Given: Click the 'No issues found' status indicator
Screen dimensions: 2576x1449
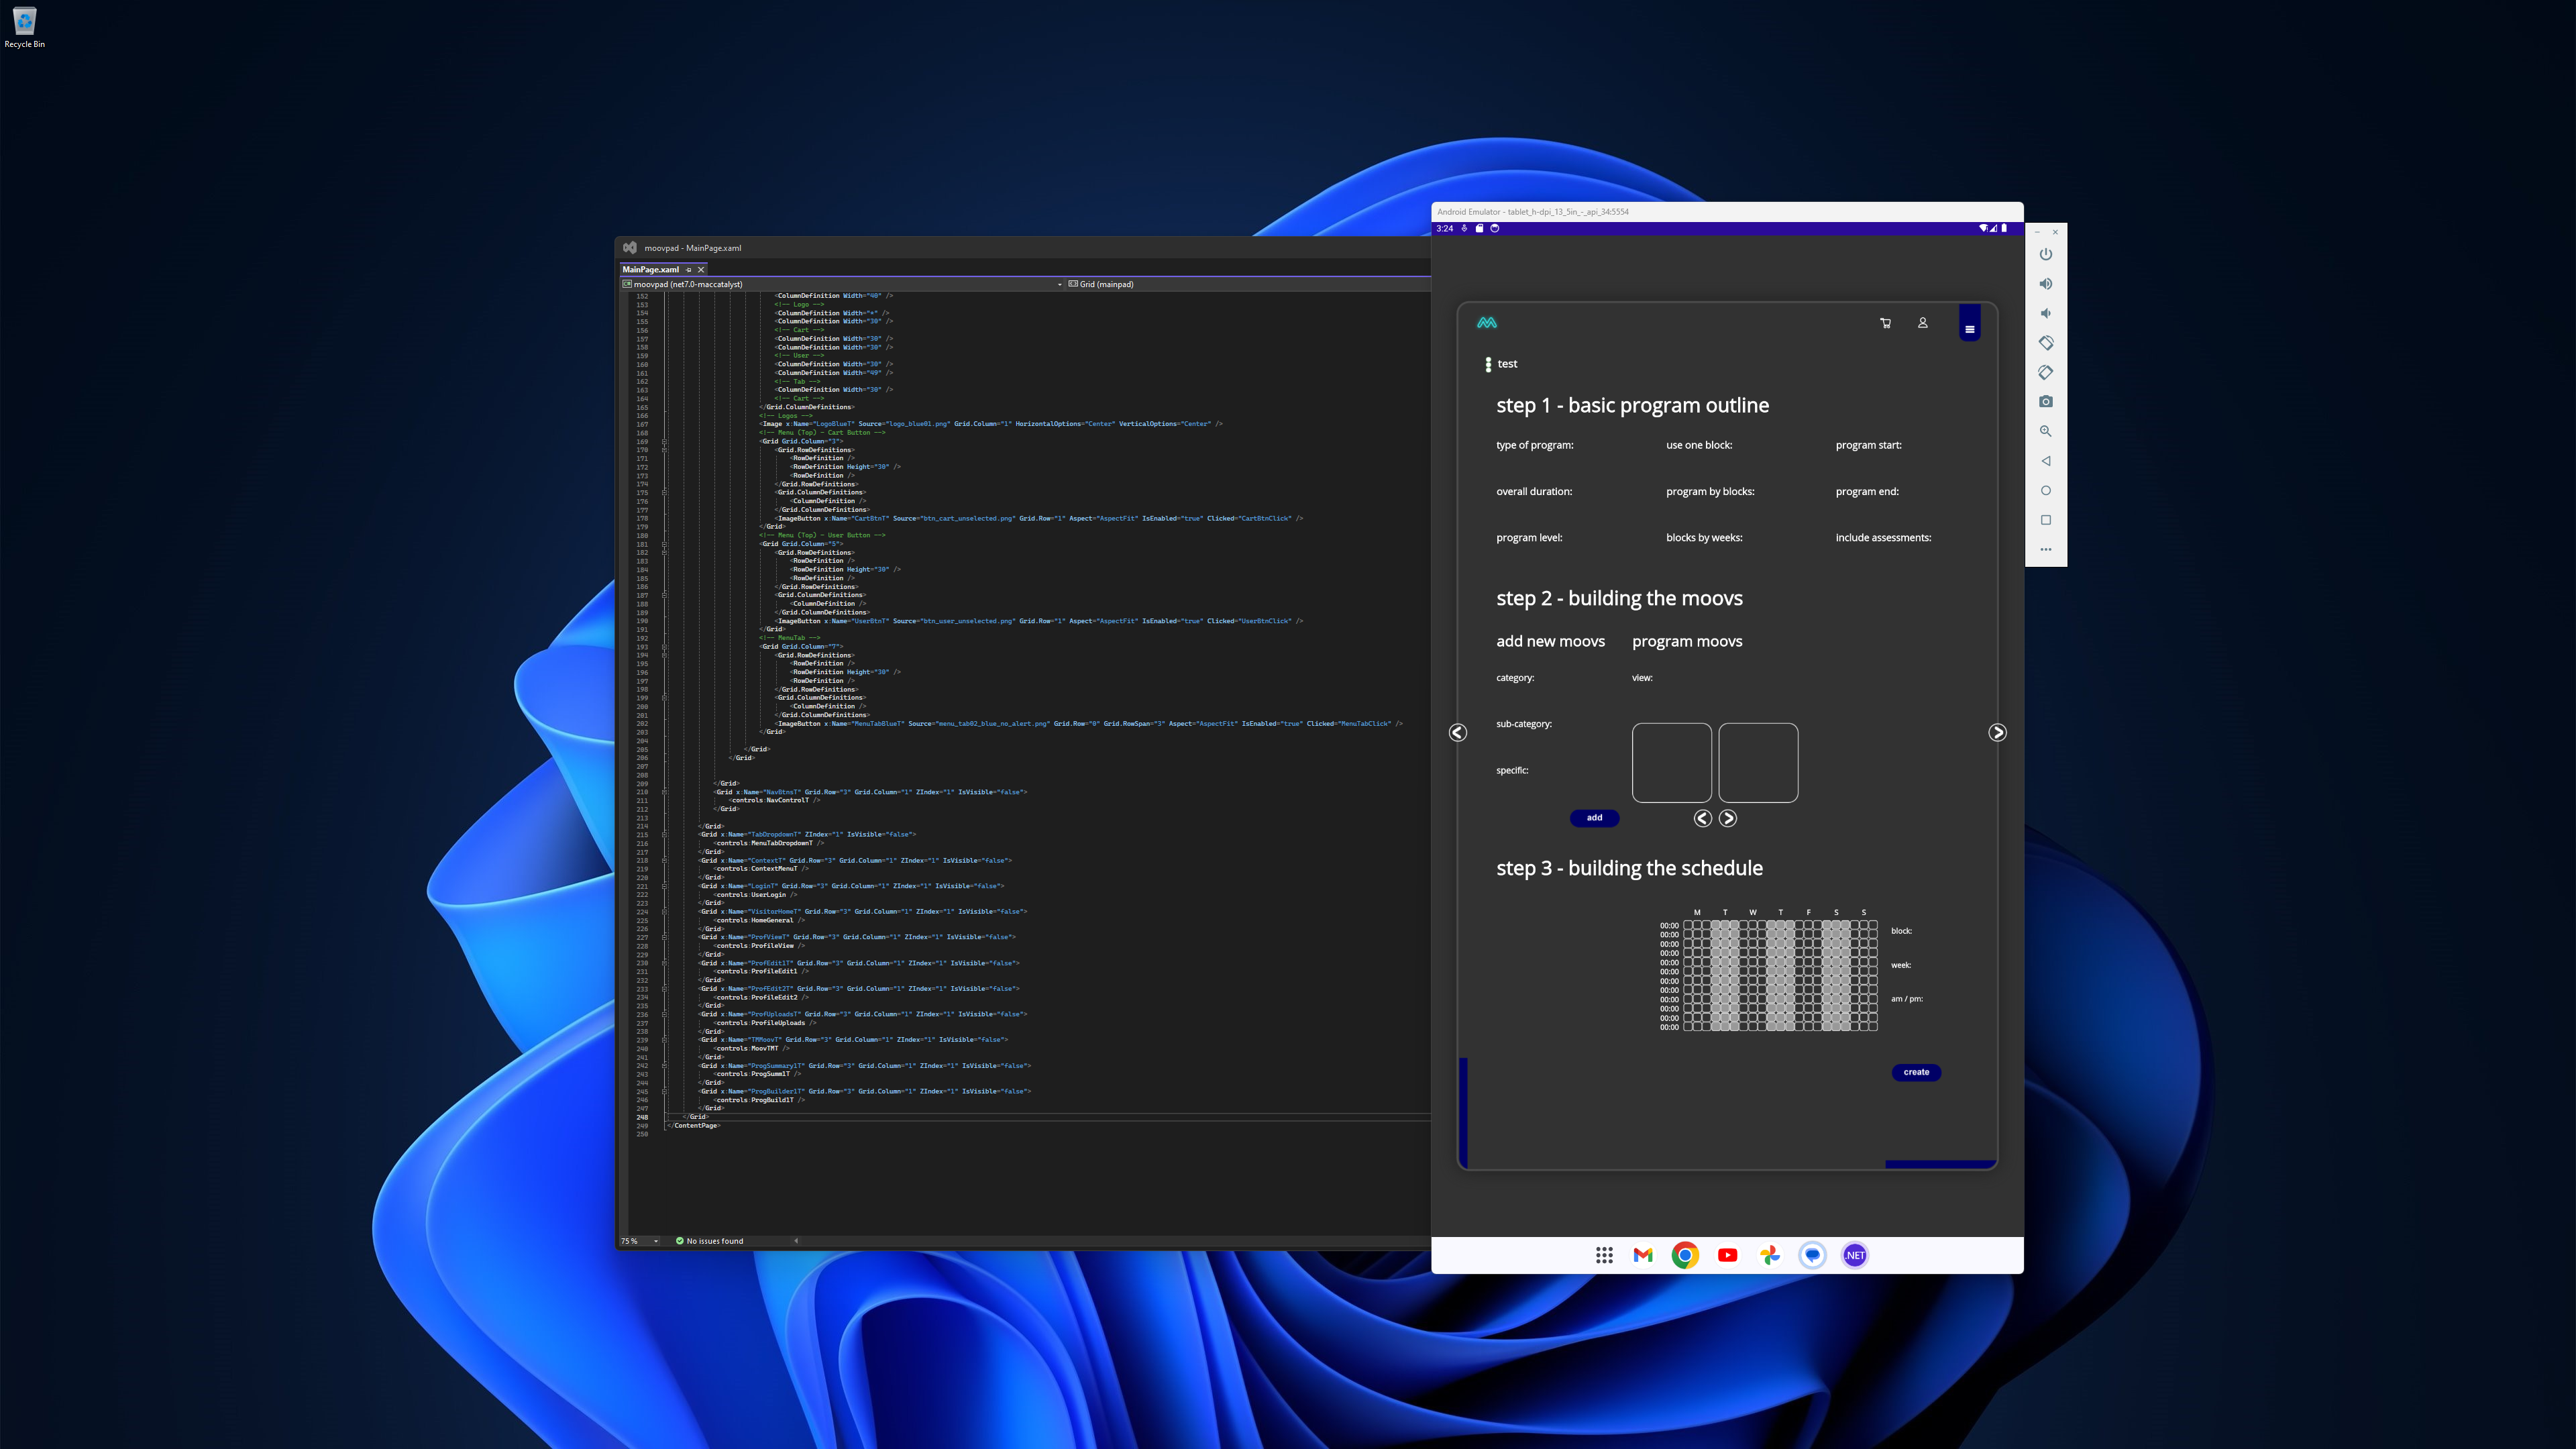Looking at the screenshot, I should coord(710,1241).
